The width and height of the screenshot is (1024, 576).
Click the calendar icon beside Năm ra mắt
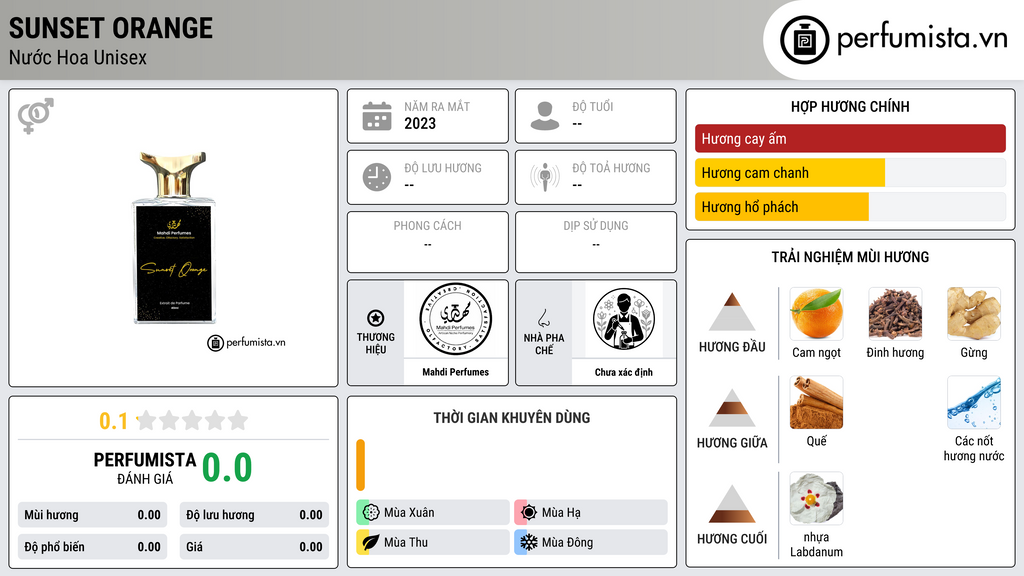click(377, 116)
